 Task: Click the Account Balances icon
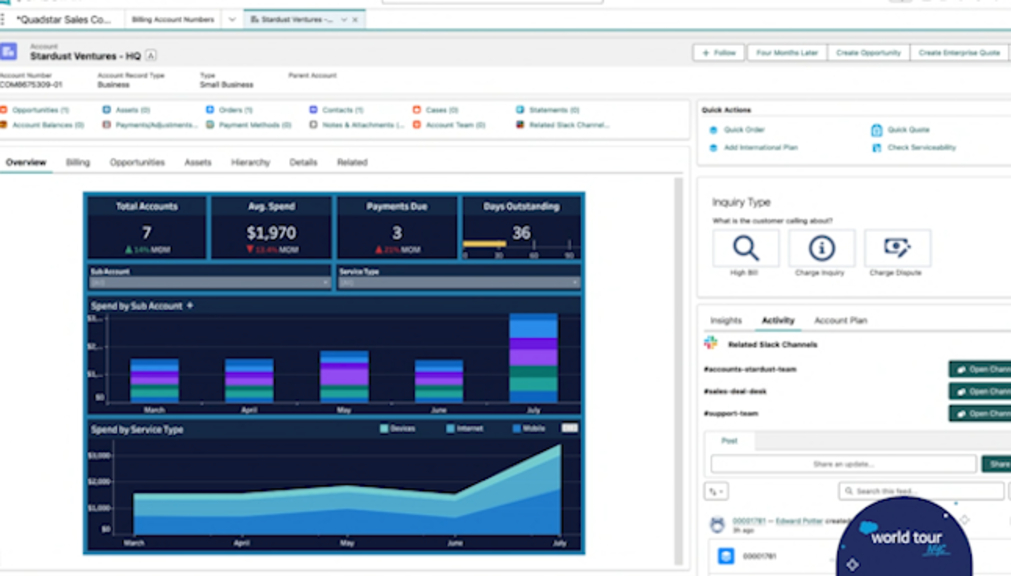[4, 125]
